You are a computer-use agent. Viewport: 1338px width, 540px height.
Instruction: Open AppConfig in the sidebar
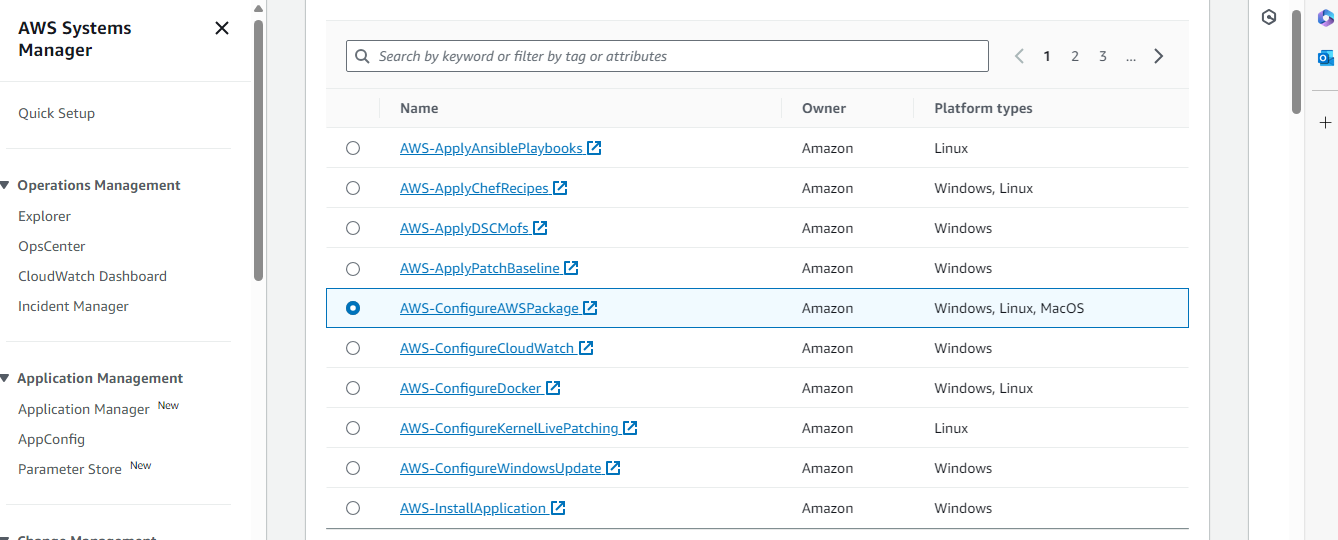click(x=51, y=439)
